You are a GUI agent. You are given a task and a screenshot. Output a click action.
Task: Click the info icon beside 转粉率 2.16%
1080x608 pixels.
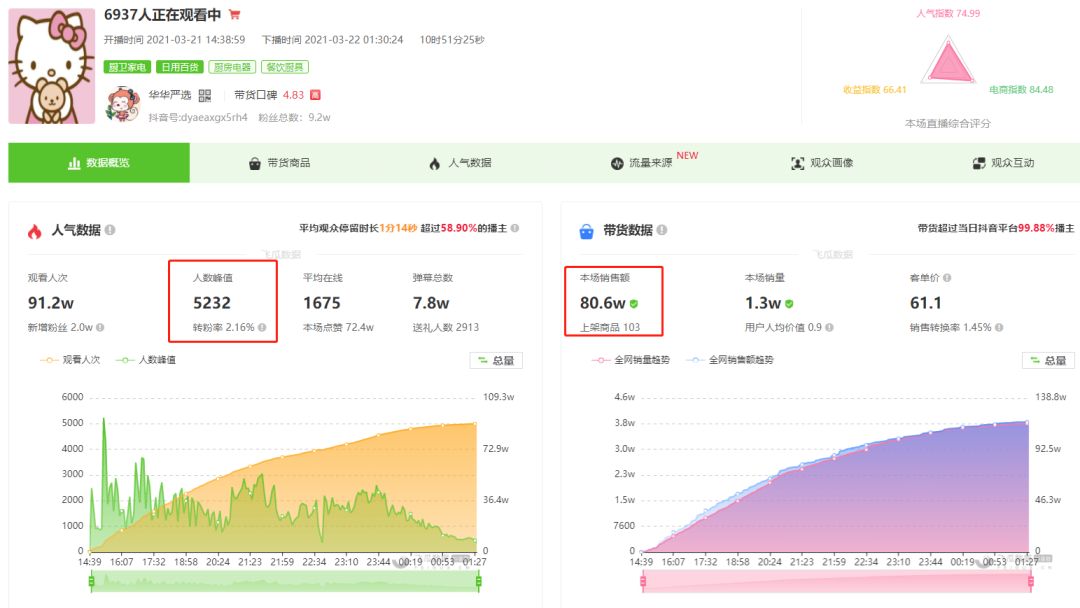(262, 328)
